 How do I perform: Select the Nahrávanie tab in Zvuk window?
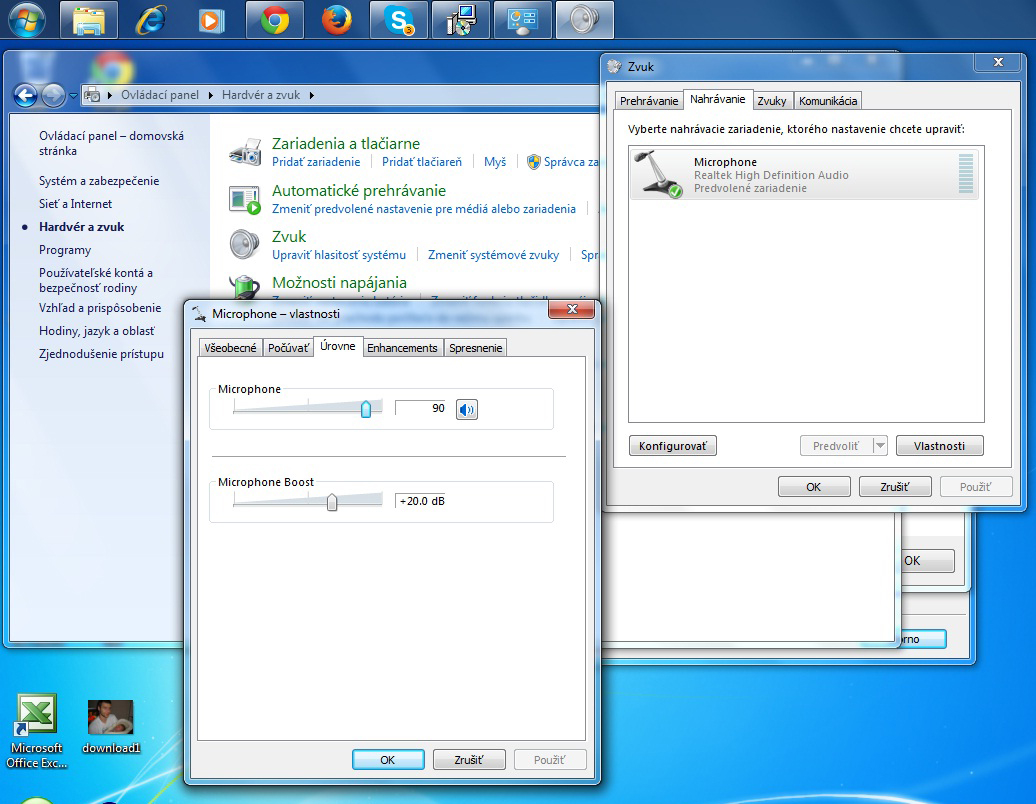point(718,99)
